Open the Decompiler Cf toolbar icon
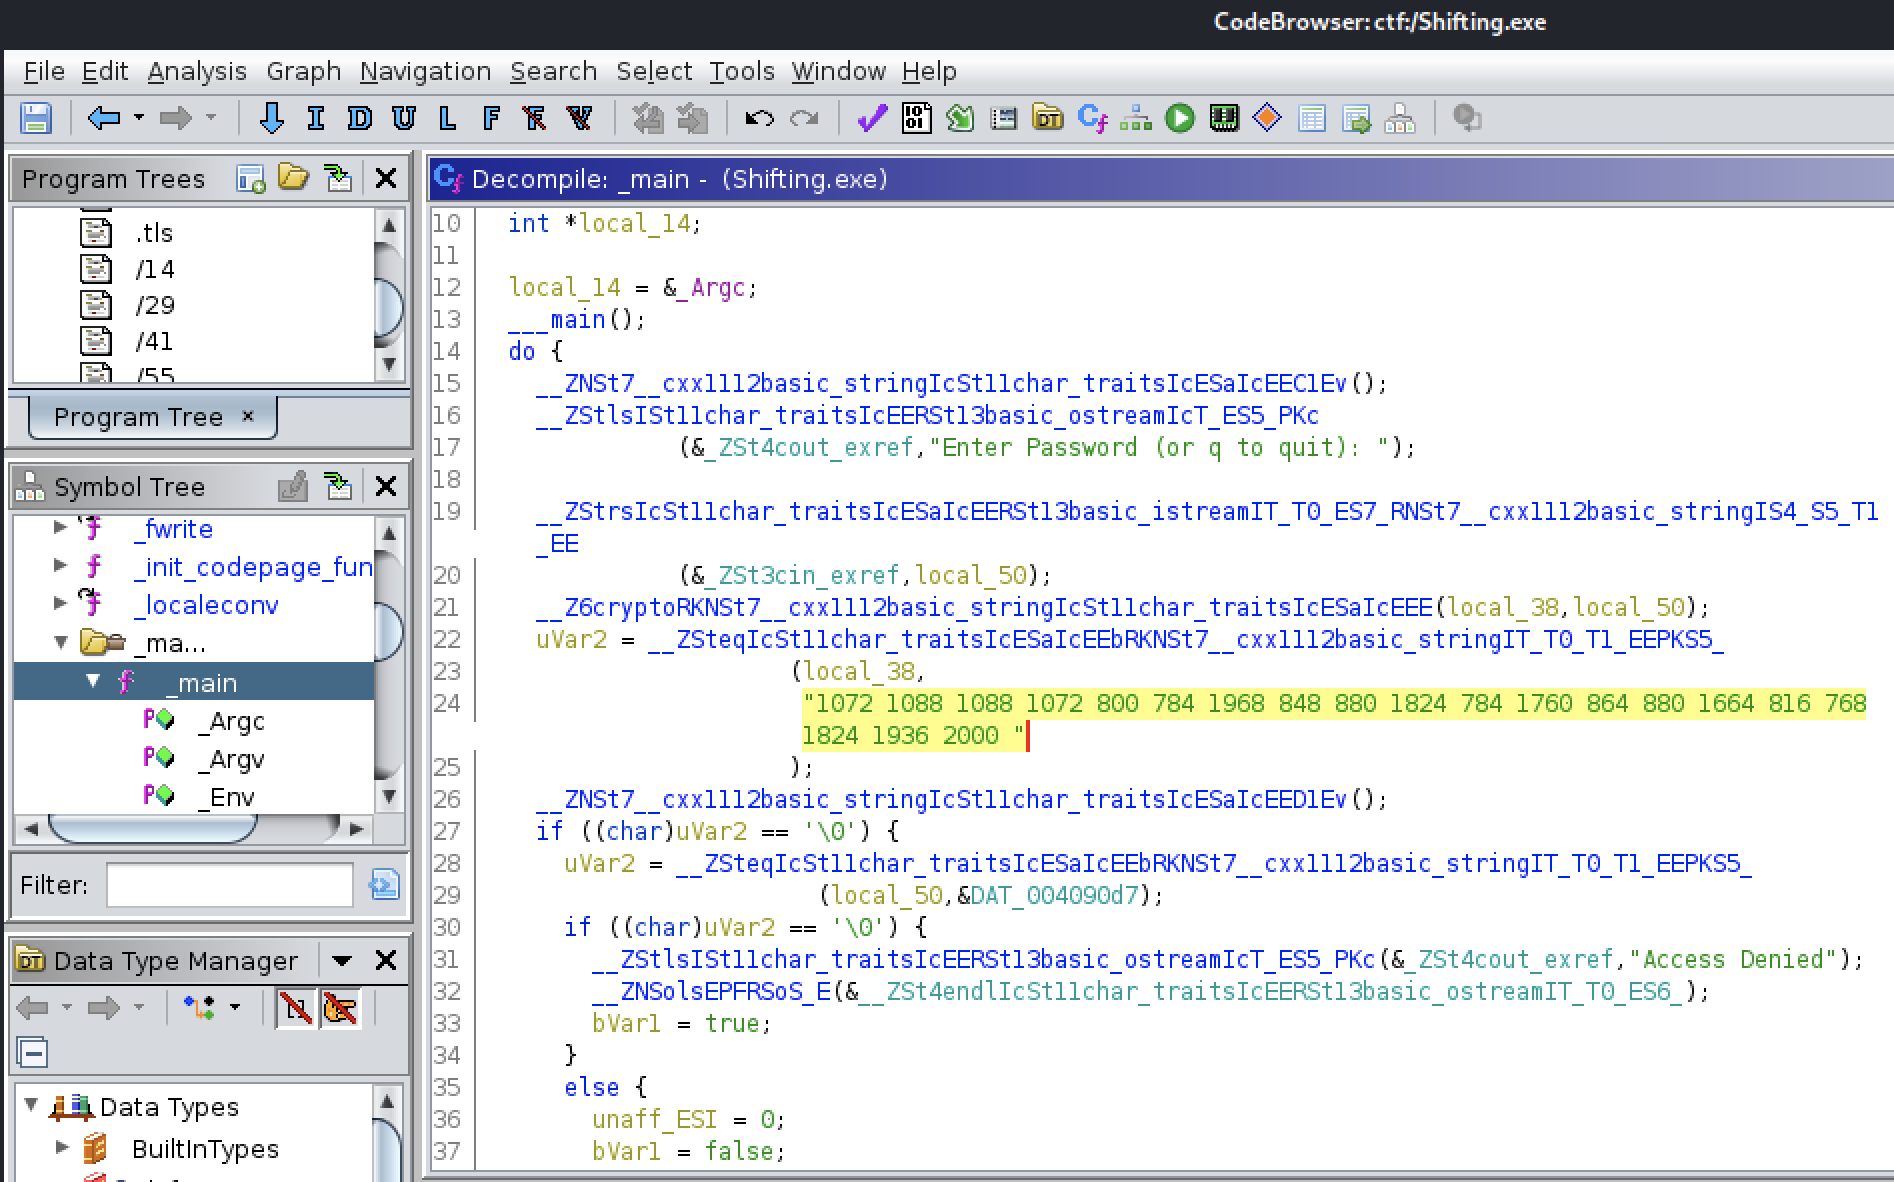This screenshot has width=1894, height=1182. coord(1092,118)
